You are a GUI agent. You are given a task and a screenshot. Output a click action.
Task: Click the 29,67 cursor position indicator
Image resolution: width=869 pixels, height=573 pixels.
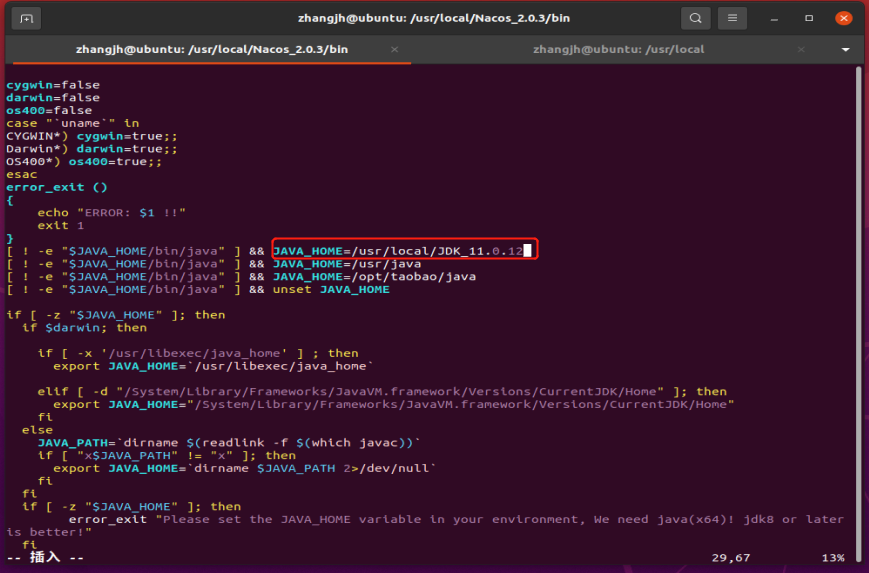(730, 558)
